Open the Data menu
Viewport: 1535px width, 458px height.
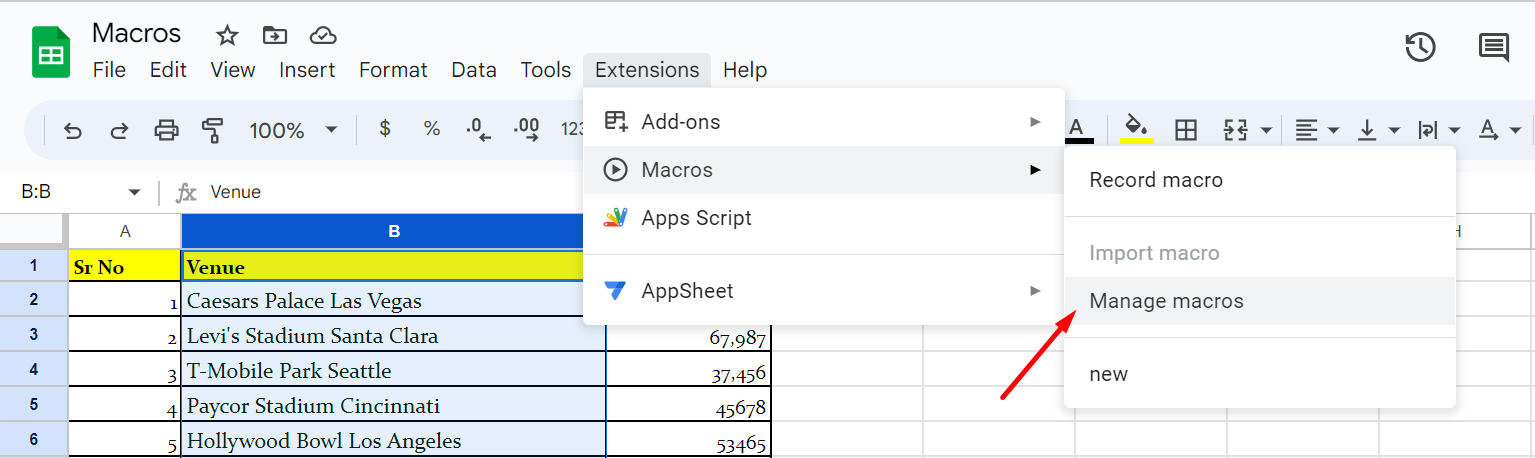pyautogui.click(x=474, y=70)
